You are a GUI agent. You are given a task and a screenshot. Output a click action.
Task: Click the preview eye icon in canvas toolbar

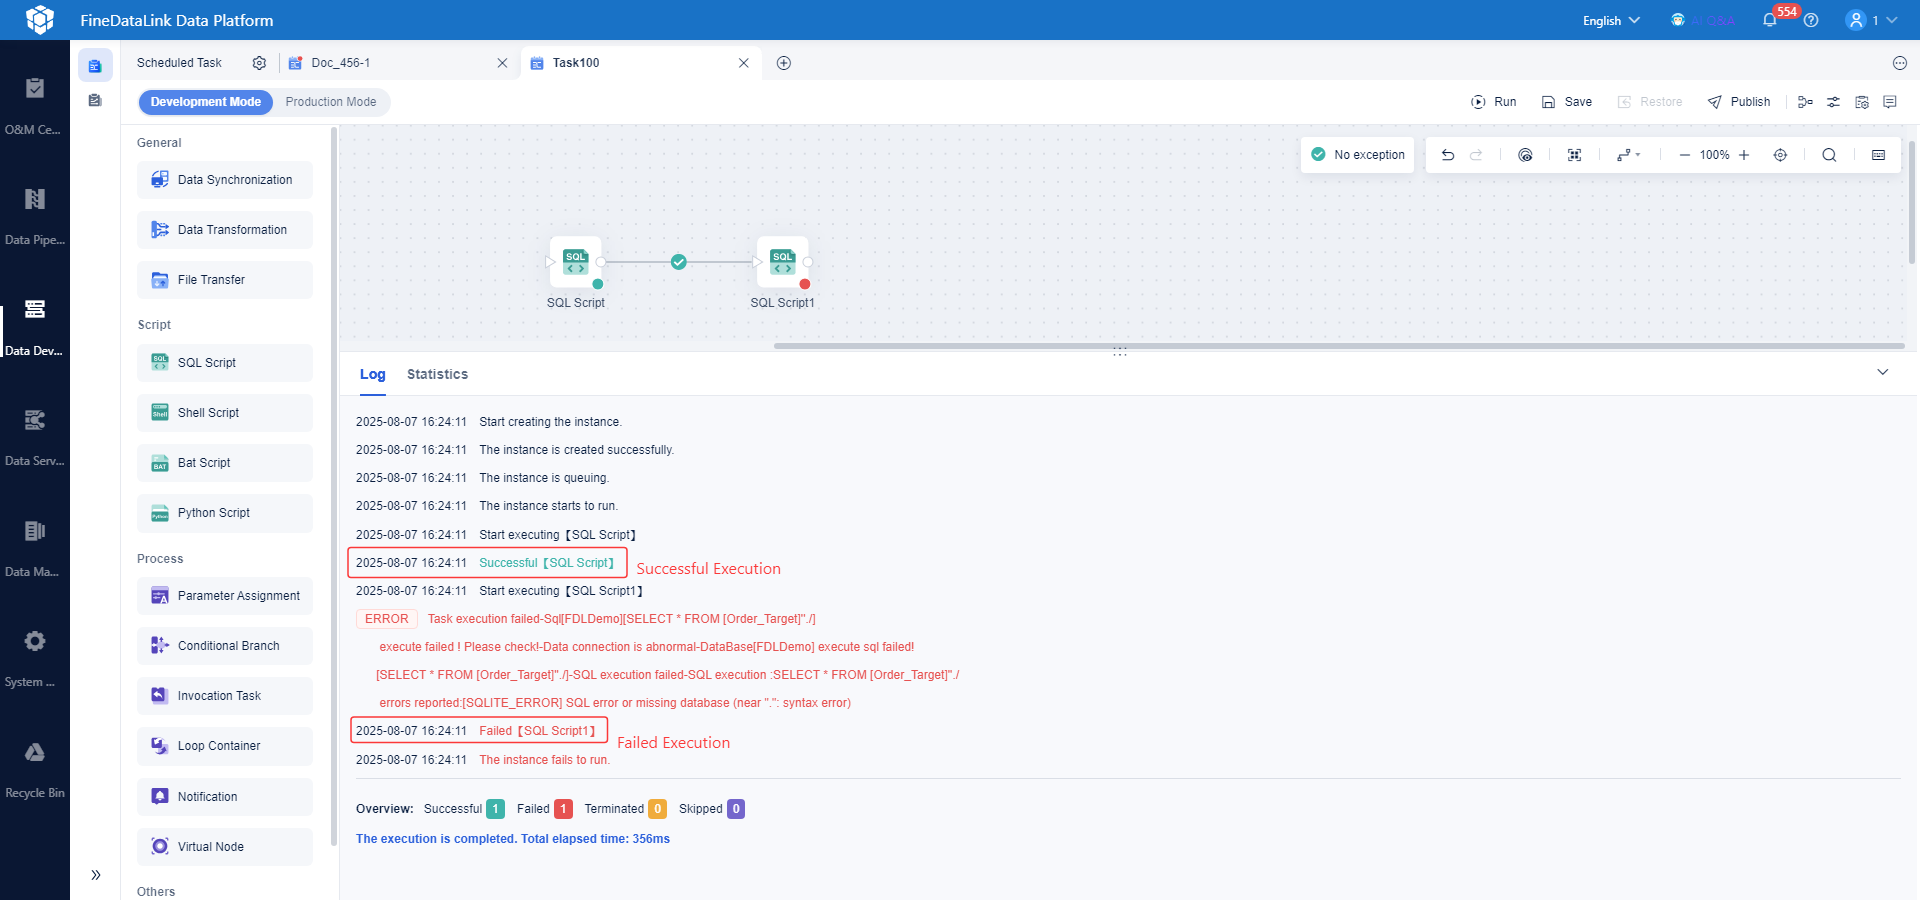1525,155
